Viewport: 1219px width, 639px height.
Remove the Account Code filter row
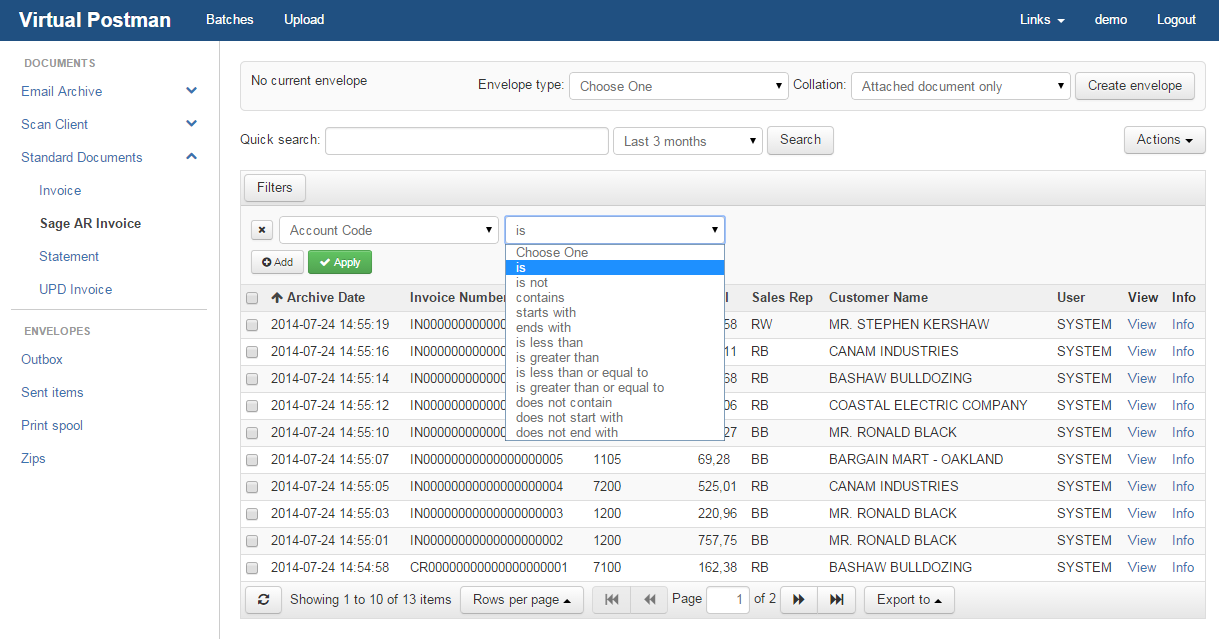pos(262,230)
